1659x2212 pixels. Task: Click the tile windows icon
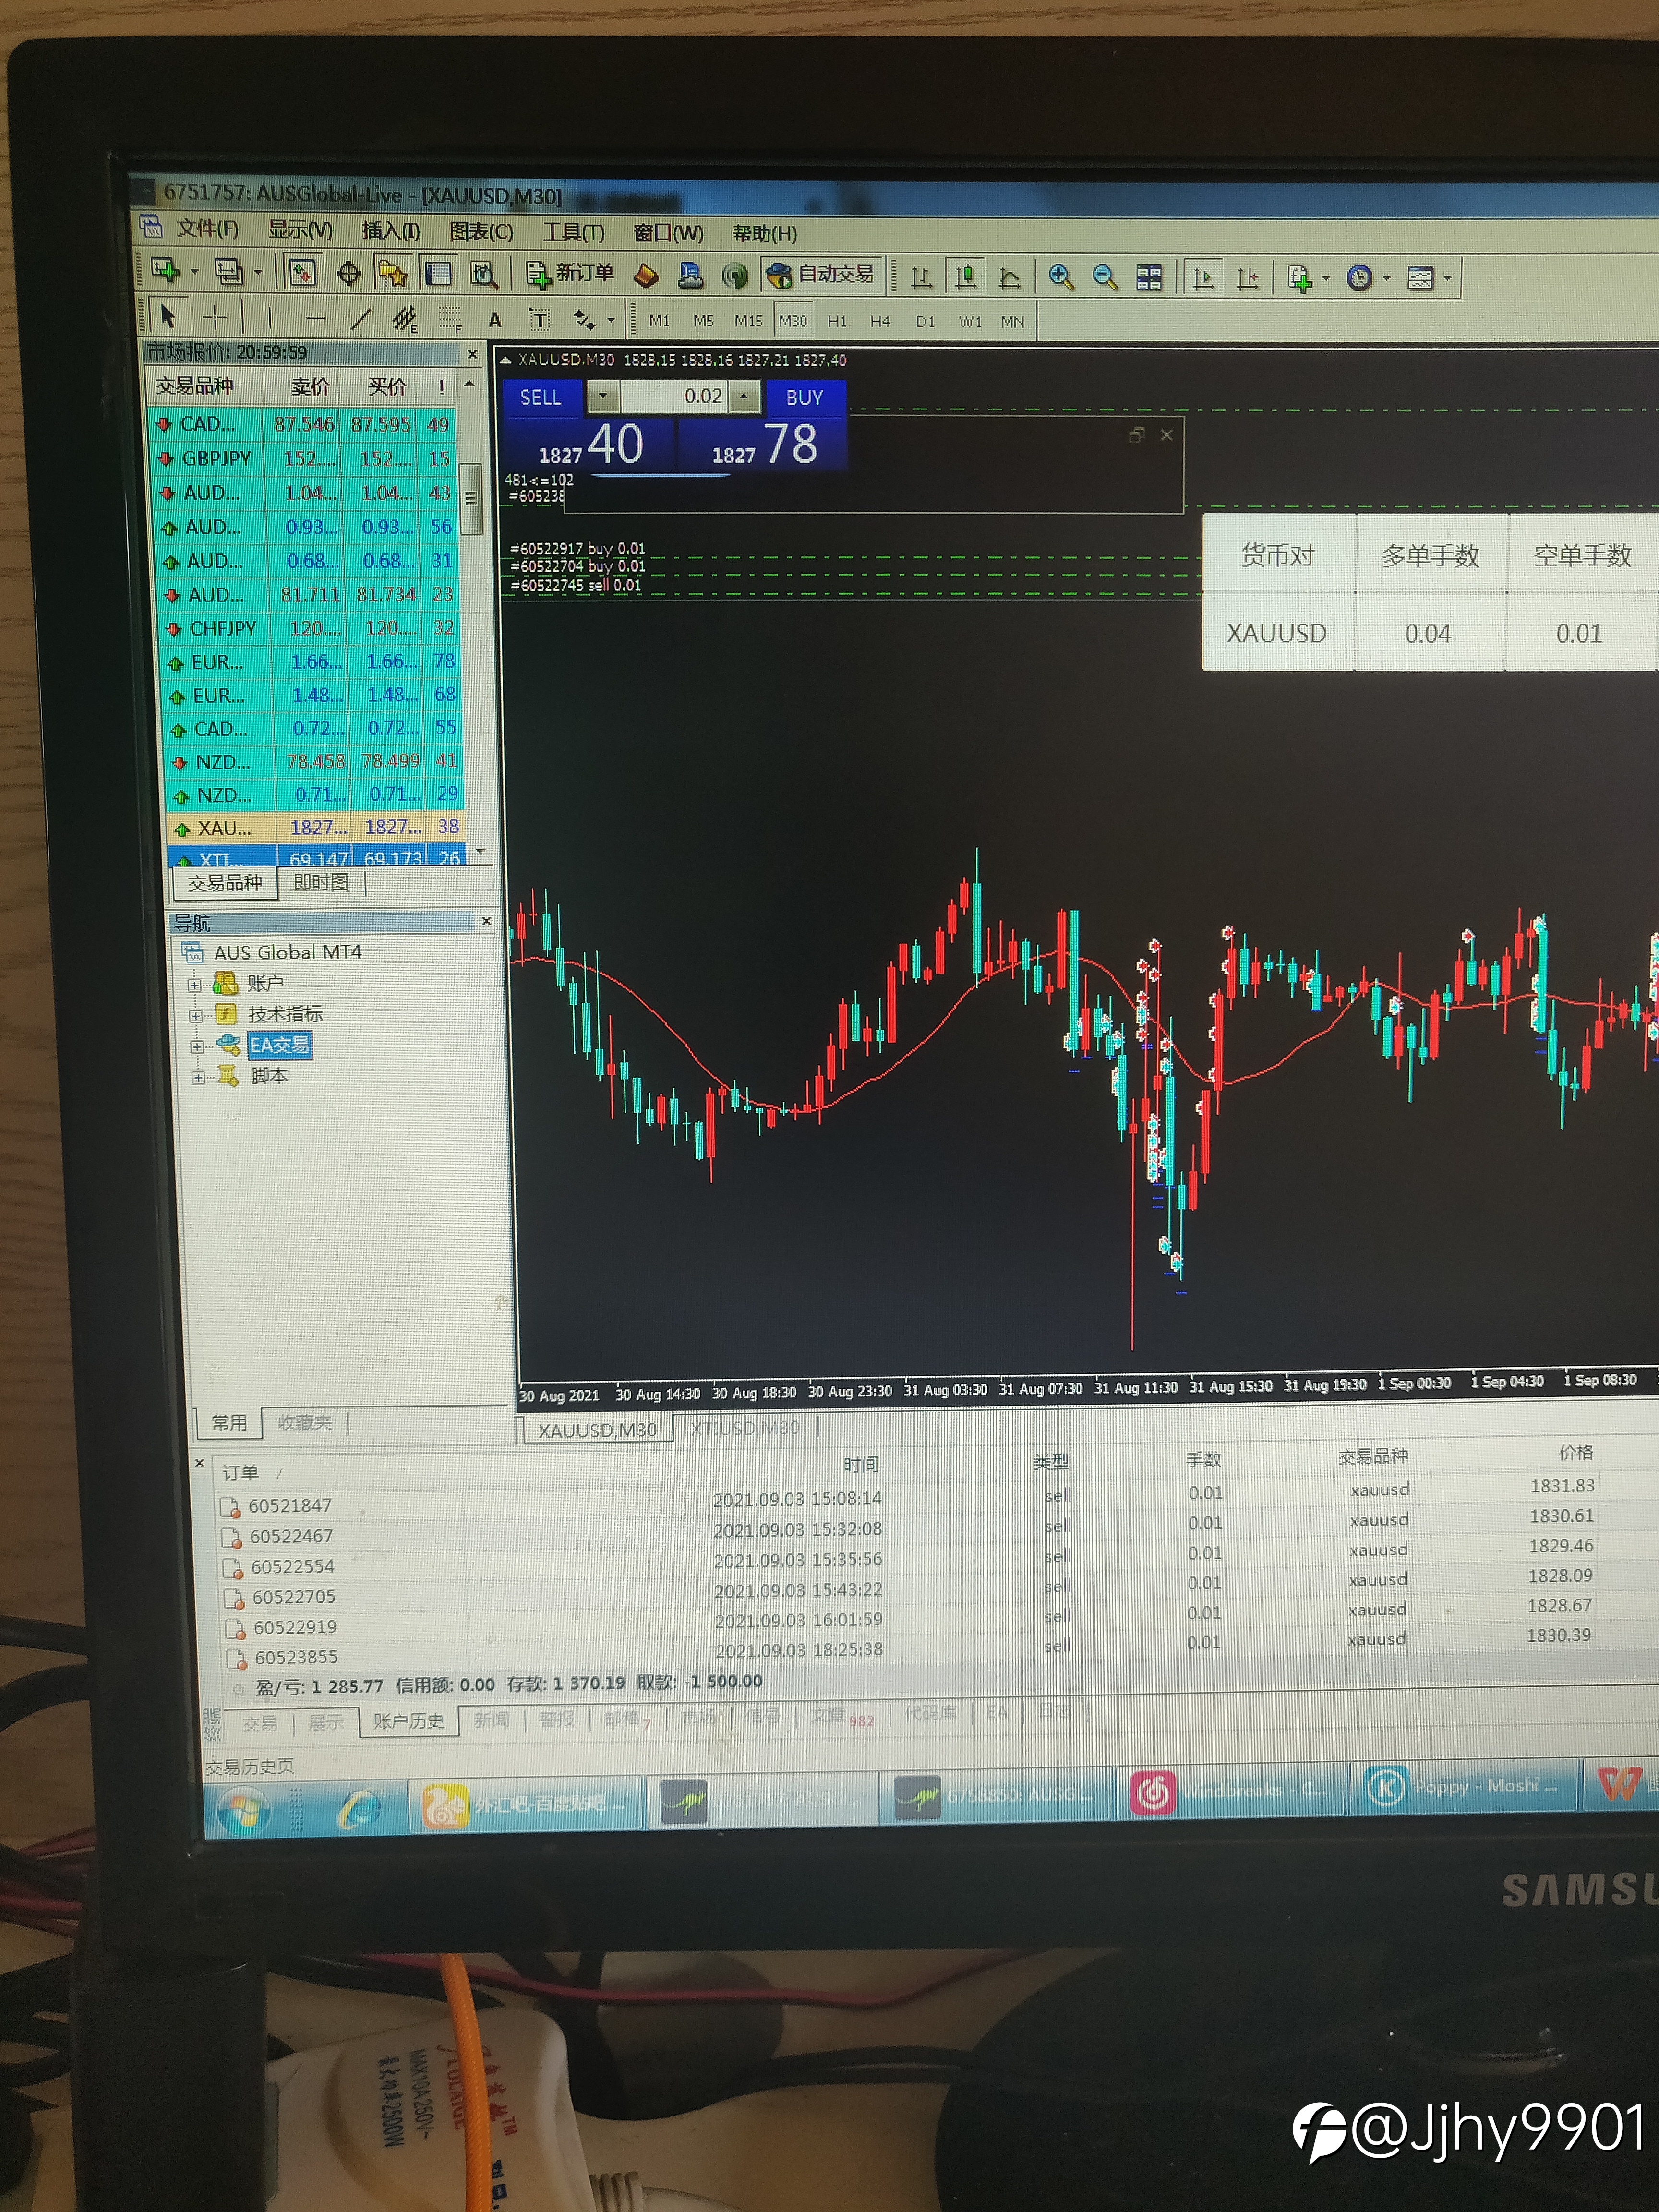(1149, 278)
